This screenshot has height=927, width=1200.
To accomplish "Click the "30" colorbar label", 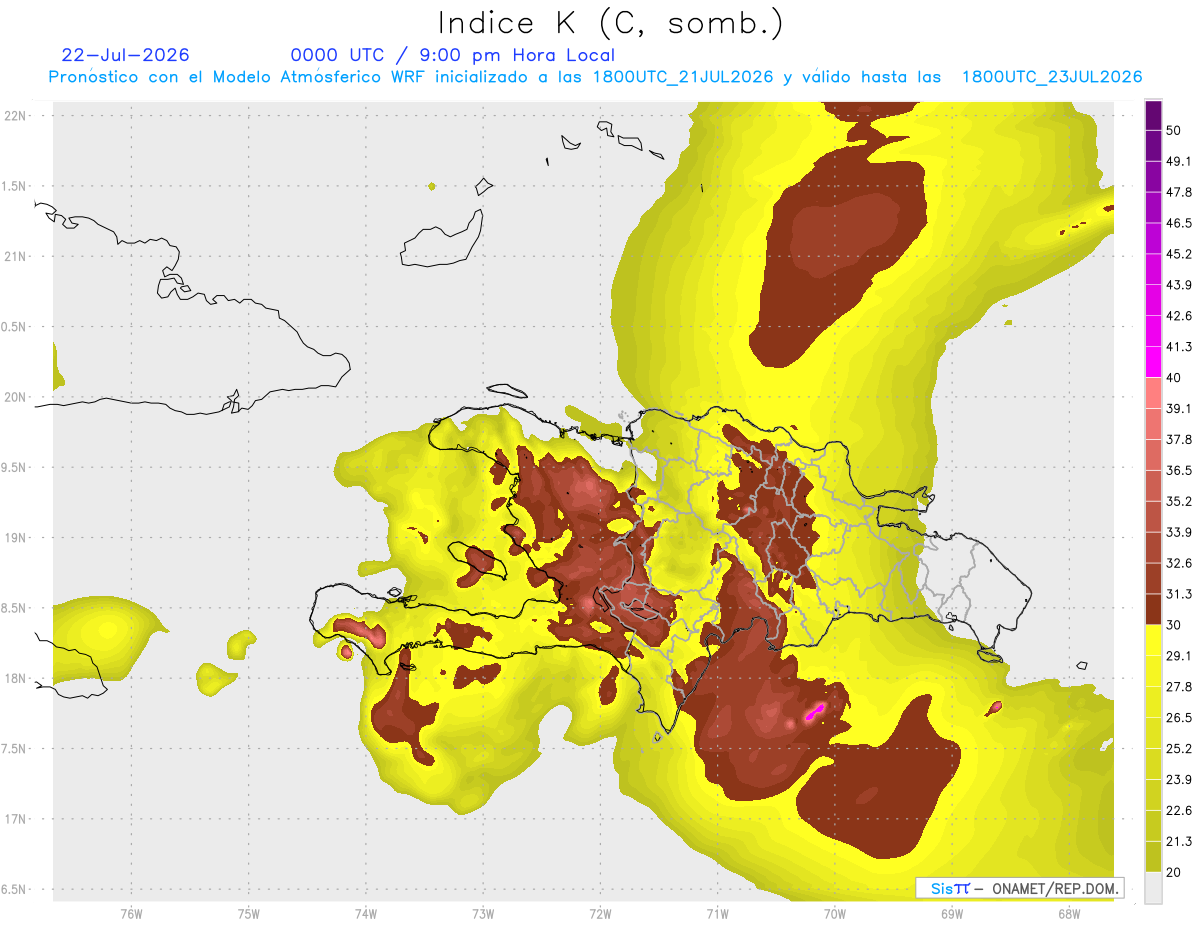I will (1175, 625).
